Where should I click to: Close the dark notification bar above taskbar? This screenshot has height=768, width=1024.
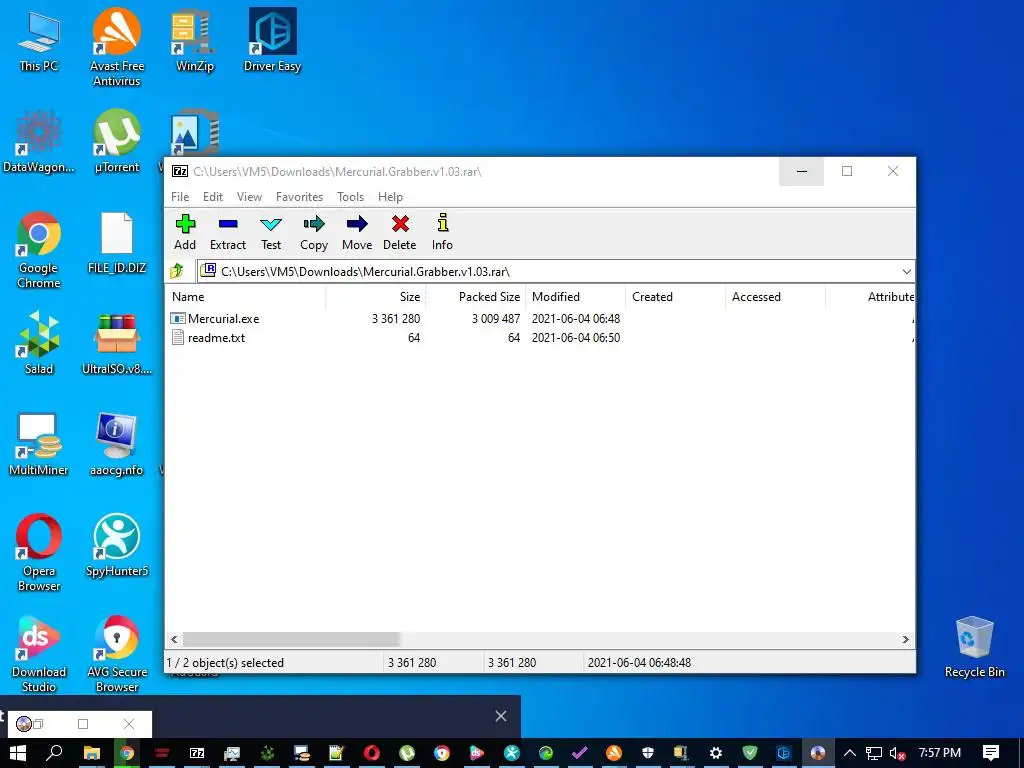point(501,716)
